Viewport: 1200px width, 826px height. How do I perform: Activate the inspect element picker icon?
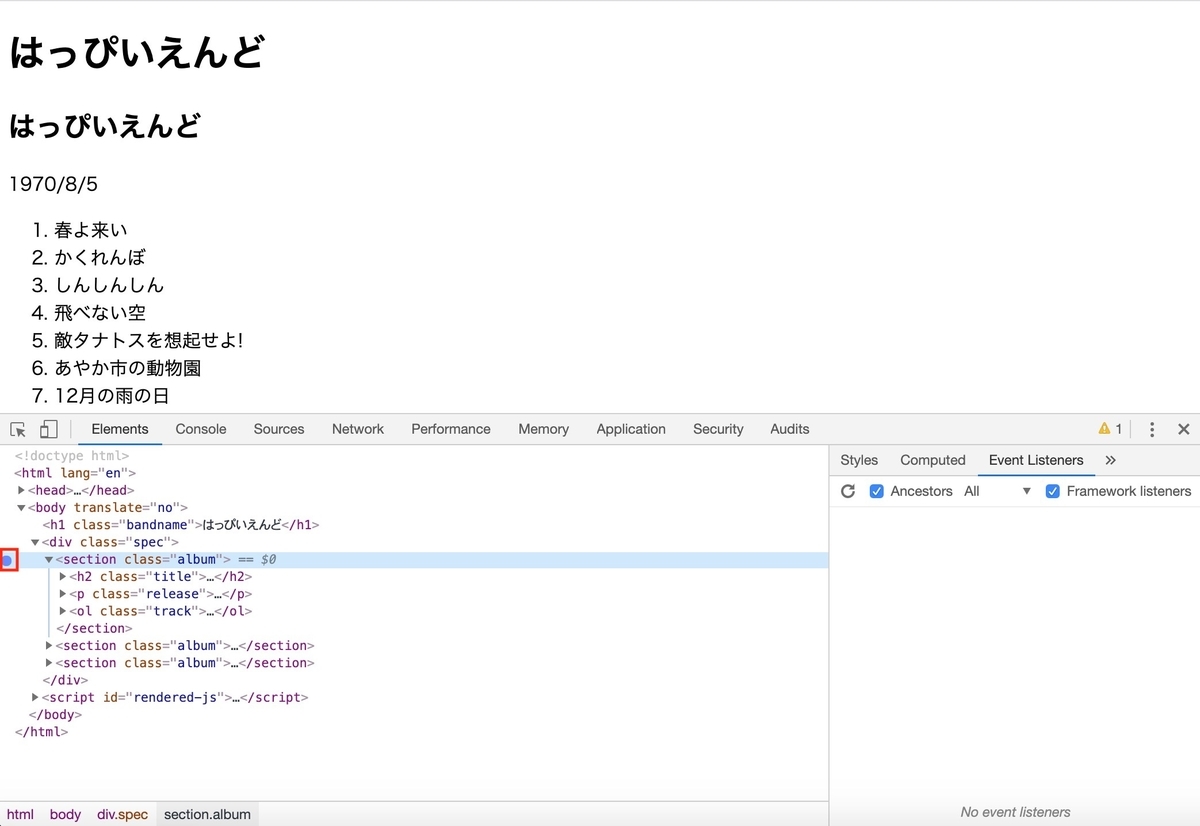pyautogui.click(x=18, y=429)
